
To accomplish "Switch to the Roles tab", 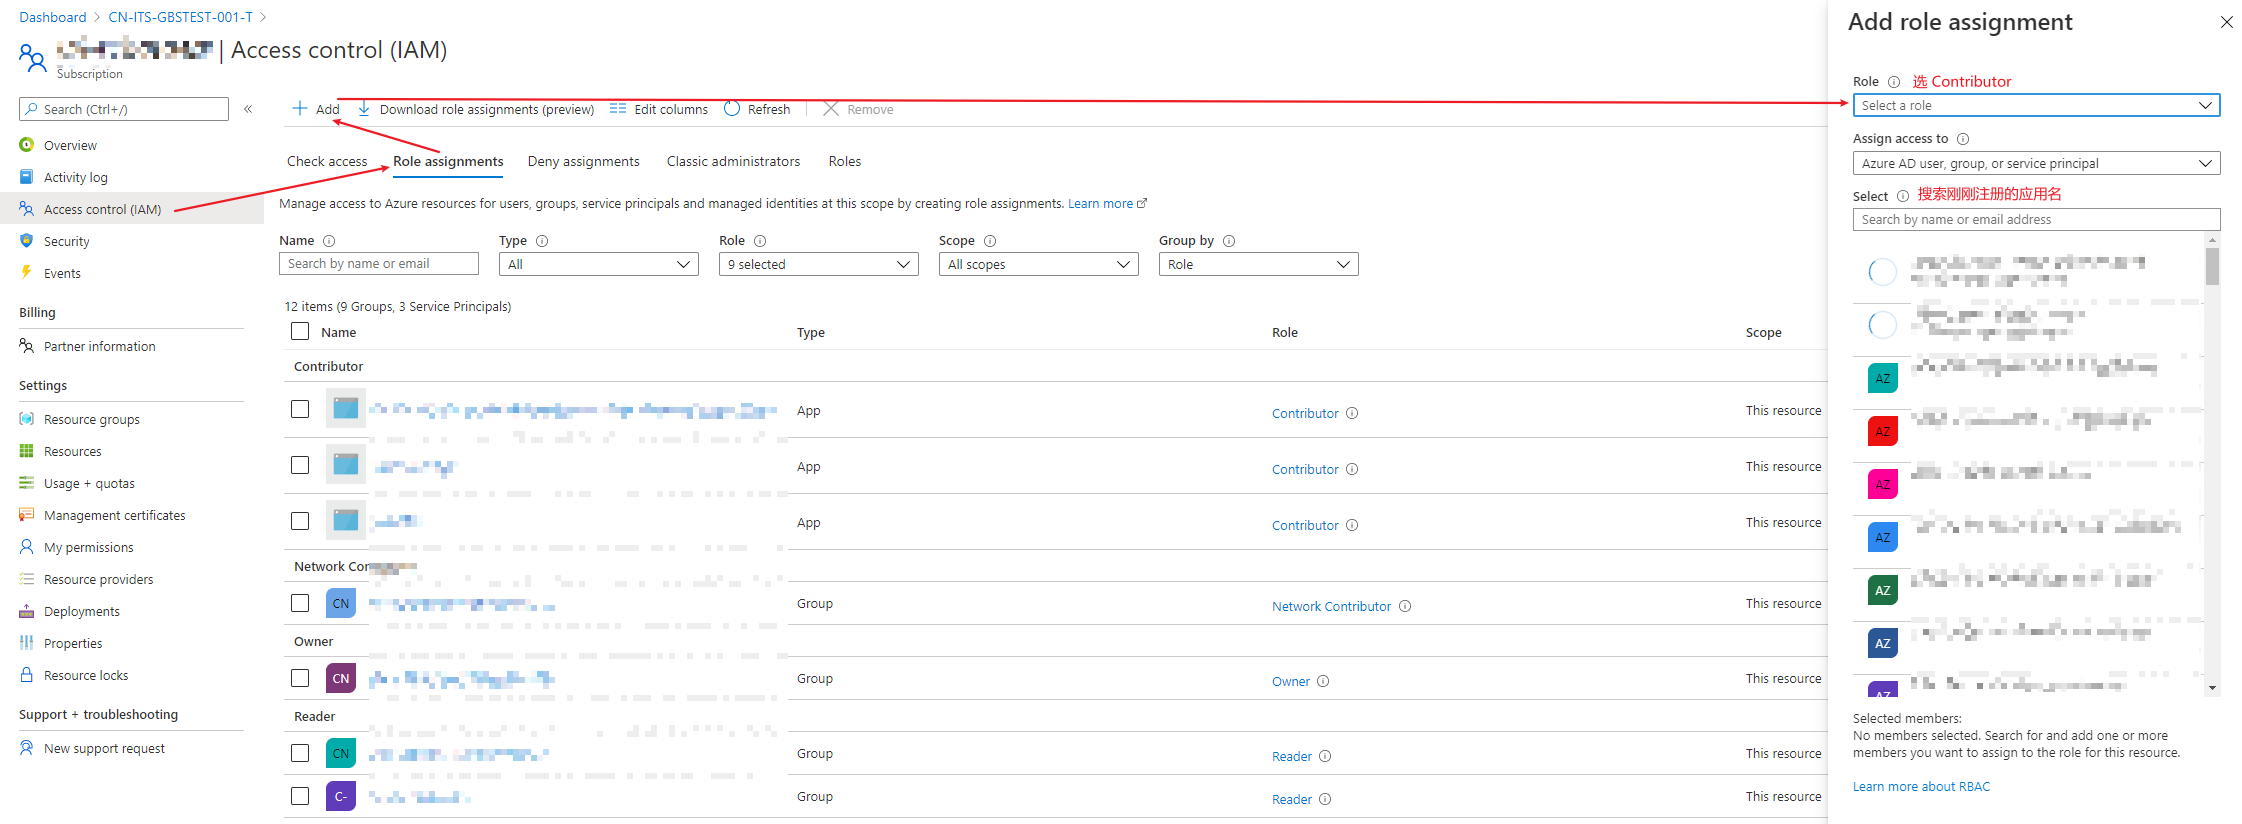I will [845, 161].
